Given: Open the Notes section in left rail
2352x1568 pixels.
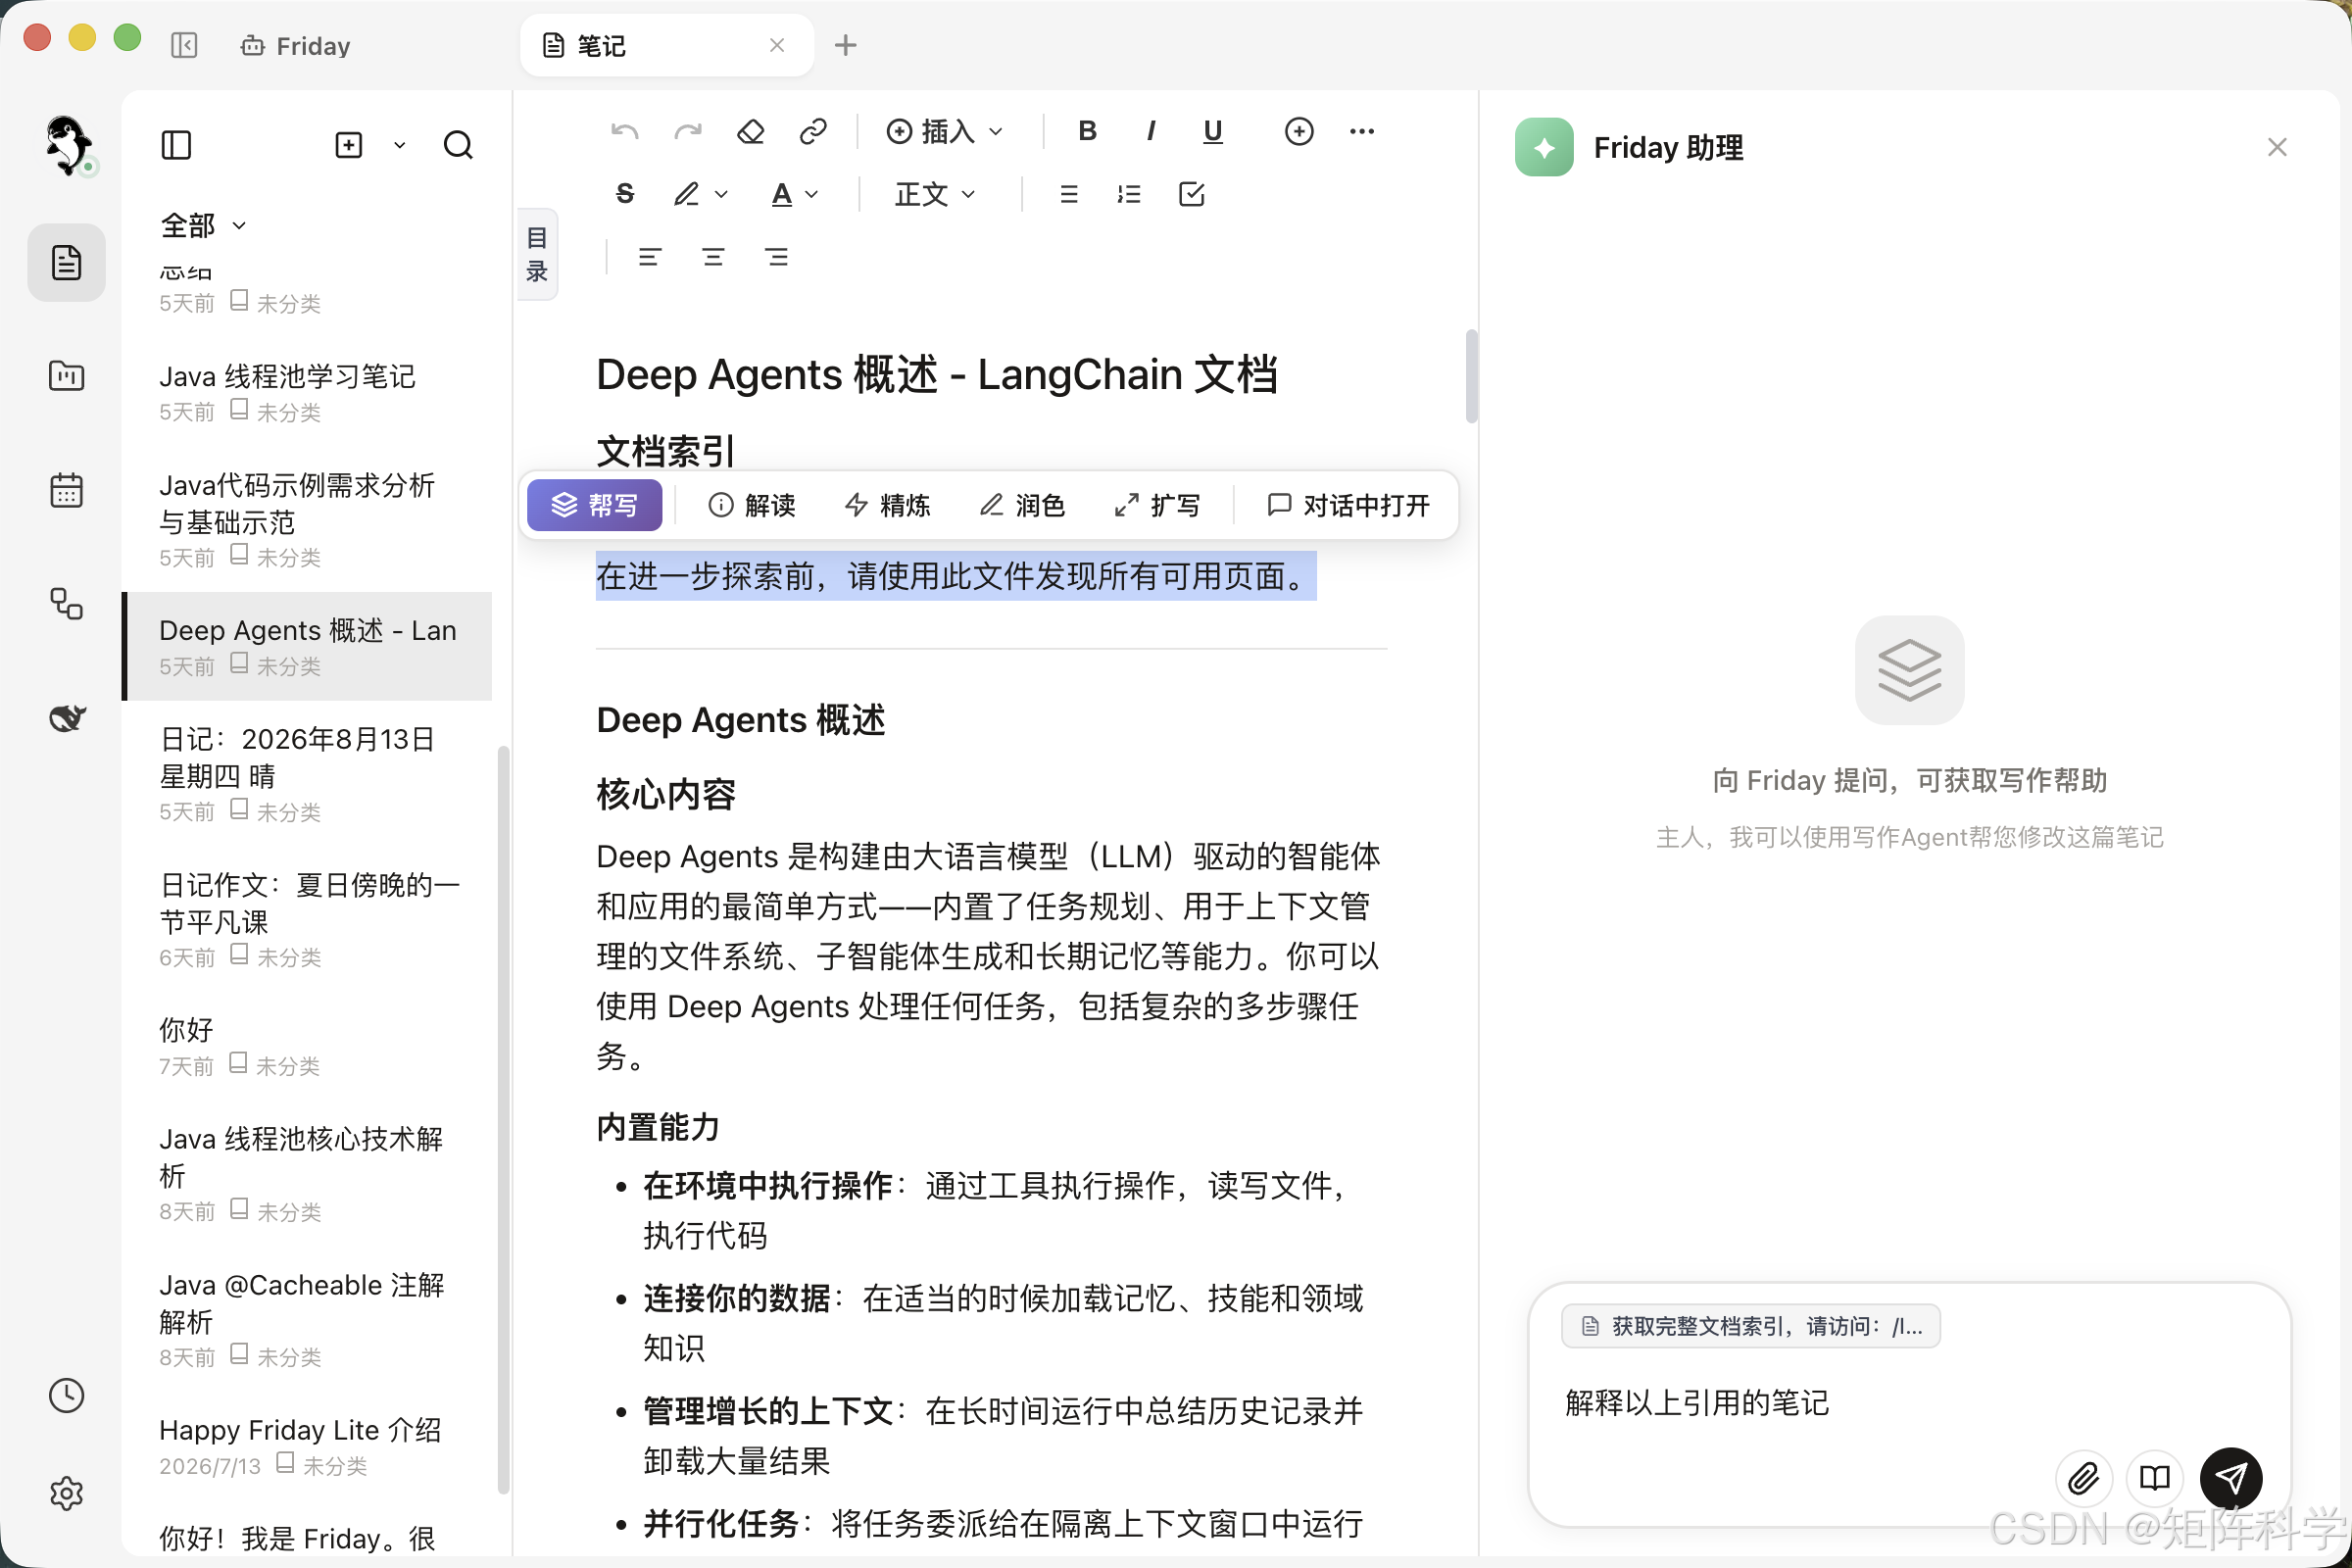Looking at the screenshot, I should click(66, 262).
